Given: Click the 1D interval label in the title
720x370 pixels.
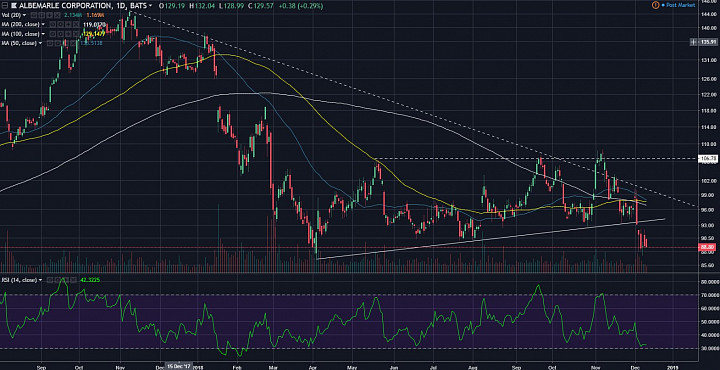Looking at the screenshot, I should [121, 6].
